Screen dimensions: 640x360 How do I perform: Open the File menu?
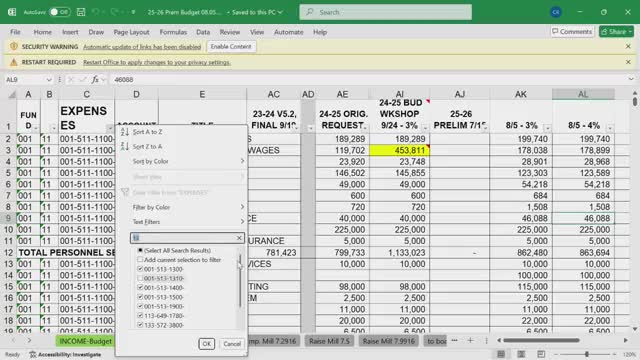[15, 32]
